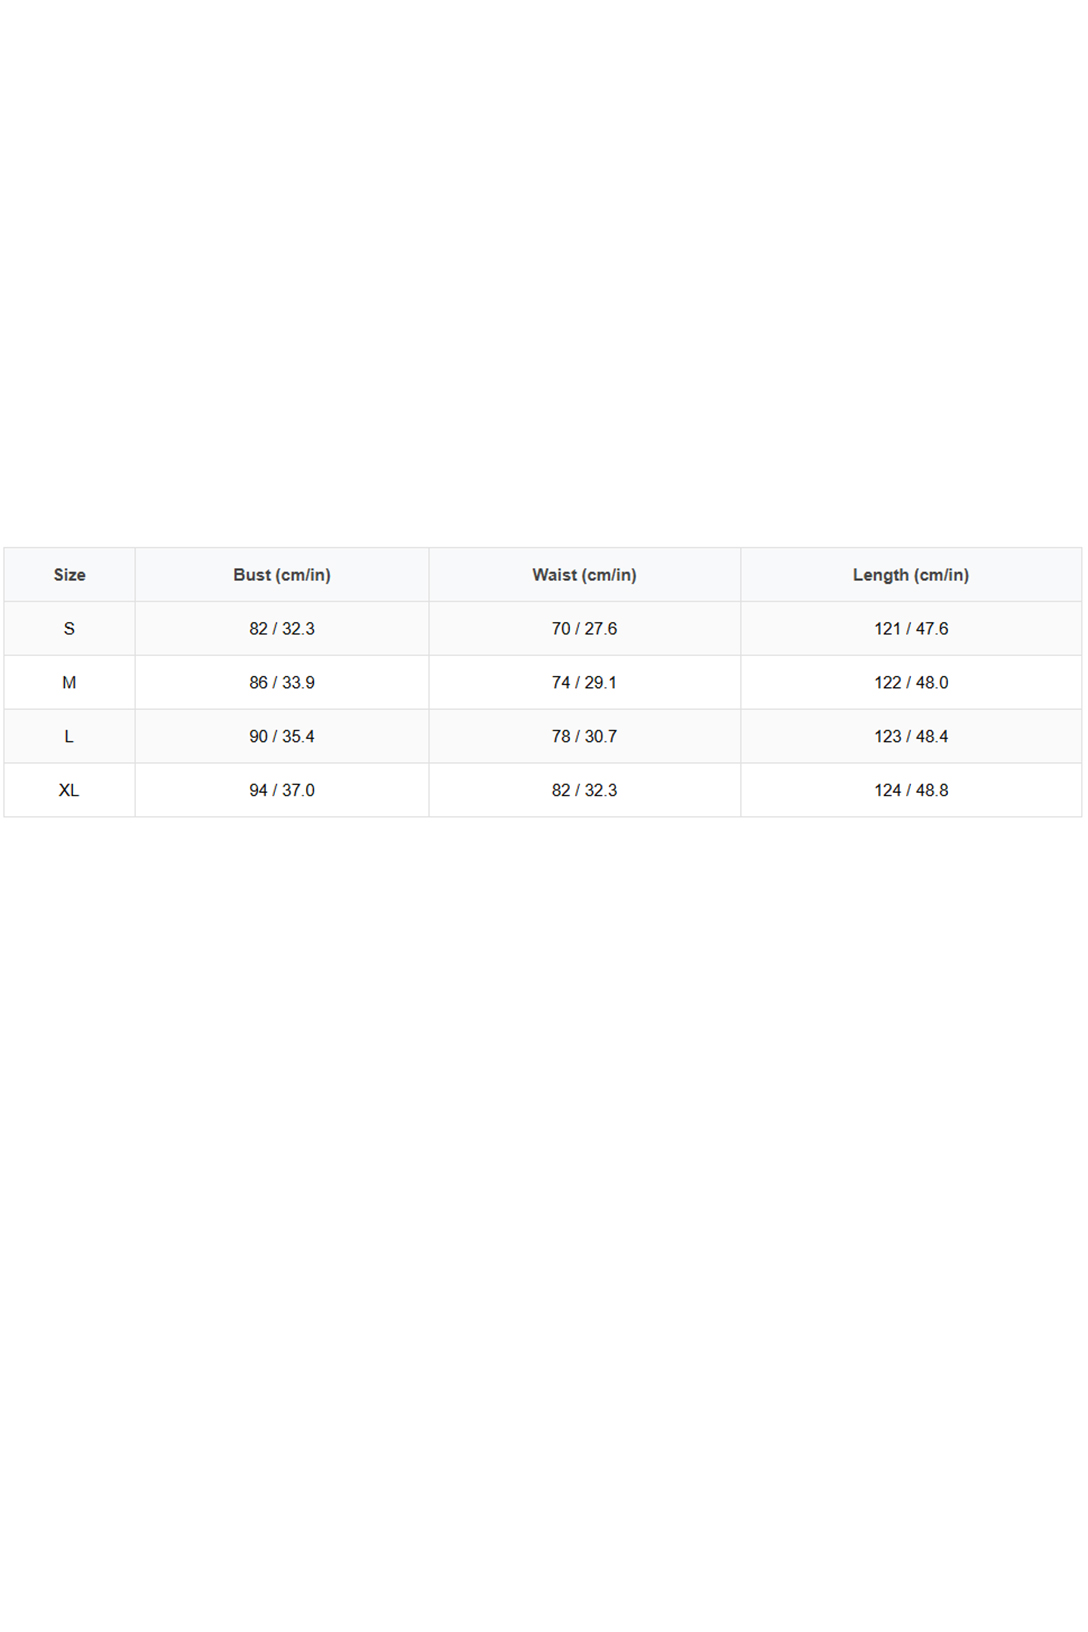Click the Bust (cm/in) column header
The image size is (1088, 1632).
point(282,575)
